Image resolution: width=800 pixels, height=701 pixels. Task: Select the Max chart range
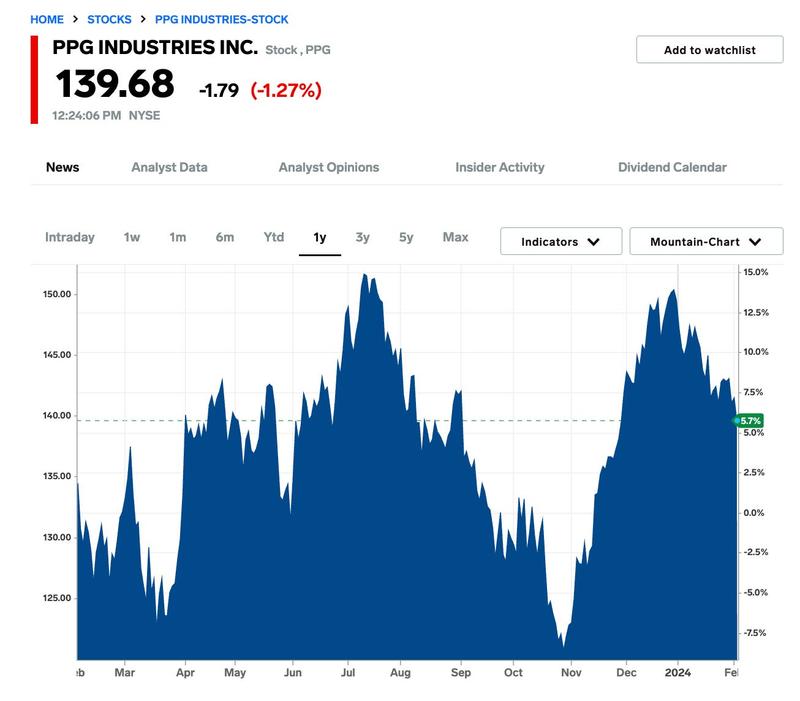(x=455, y=237)
